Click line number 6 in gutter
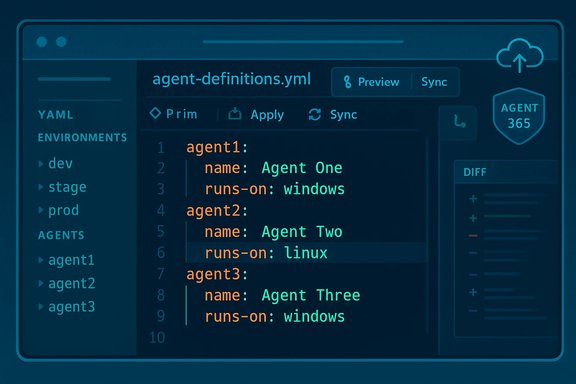The width and height of the screenshot is (576, 384). (x=161, y=253)
